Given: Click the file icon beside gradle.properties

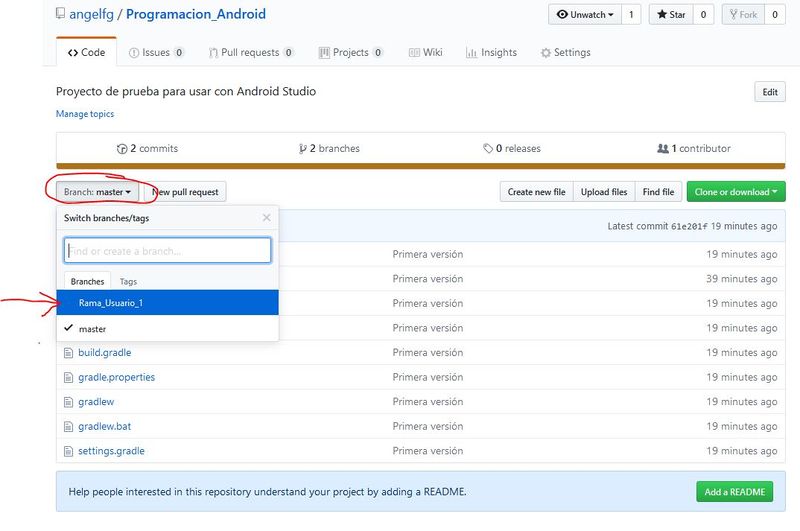Looking at the screenshot, I should click(x=68, y=377).
